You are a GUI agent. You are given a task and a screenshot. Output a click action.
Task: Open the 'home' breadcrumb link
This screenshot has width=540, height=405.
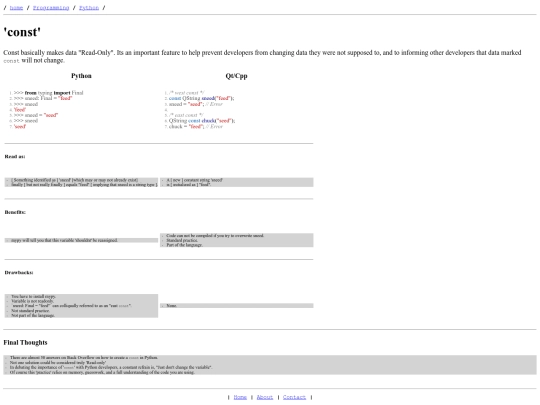pos(16,8)
